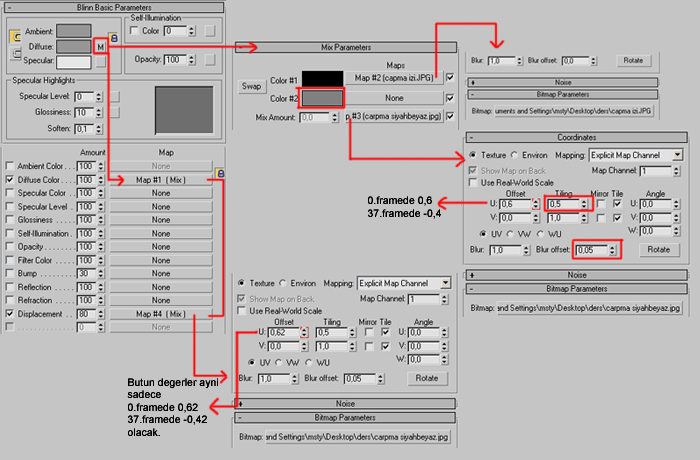The height and width of the screenshot is (460, 700).
Task: Enable the Ambient Color map checkbox
Action: 11,166
